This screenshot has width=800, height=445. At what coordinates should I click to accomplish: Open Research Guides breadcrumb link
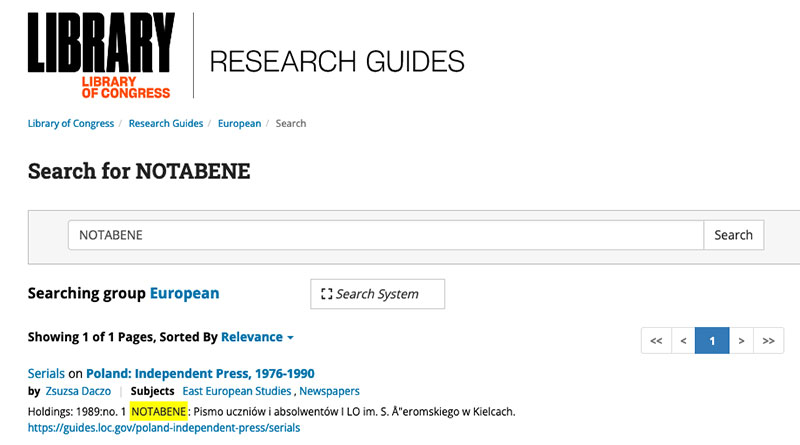click(x=164, y=124)
